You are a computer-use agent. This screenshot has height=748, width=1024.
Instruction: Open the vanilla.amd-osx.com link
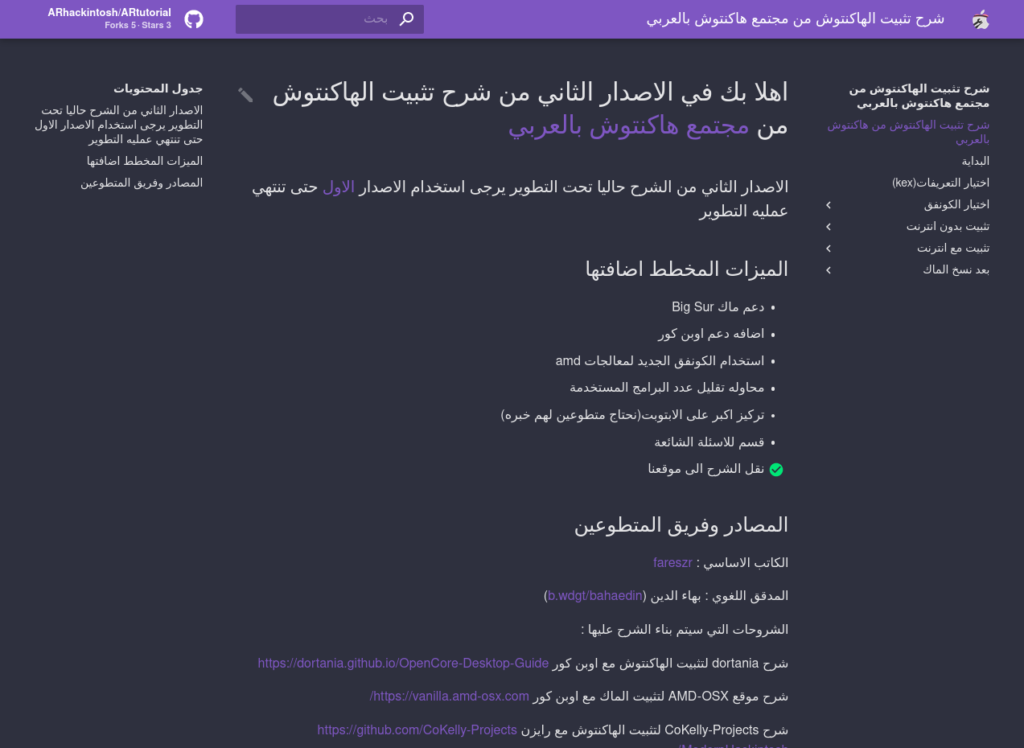click(x=451, y=696)
